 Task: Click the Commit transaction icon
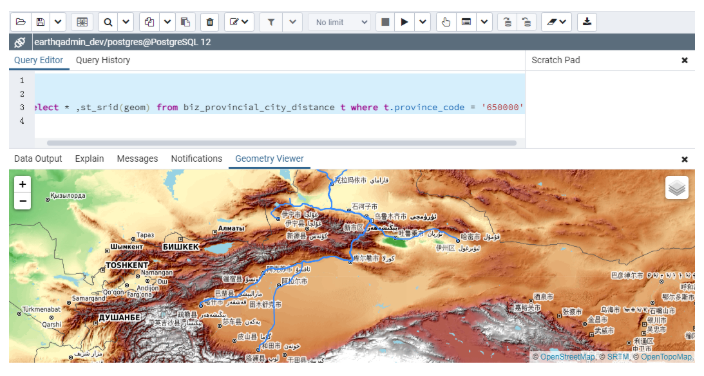coord(507,22)
